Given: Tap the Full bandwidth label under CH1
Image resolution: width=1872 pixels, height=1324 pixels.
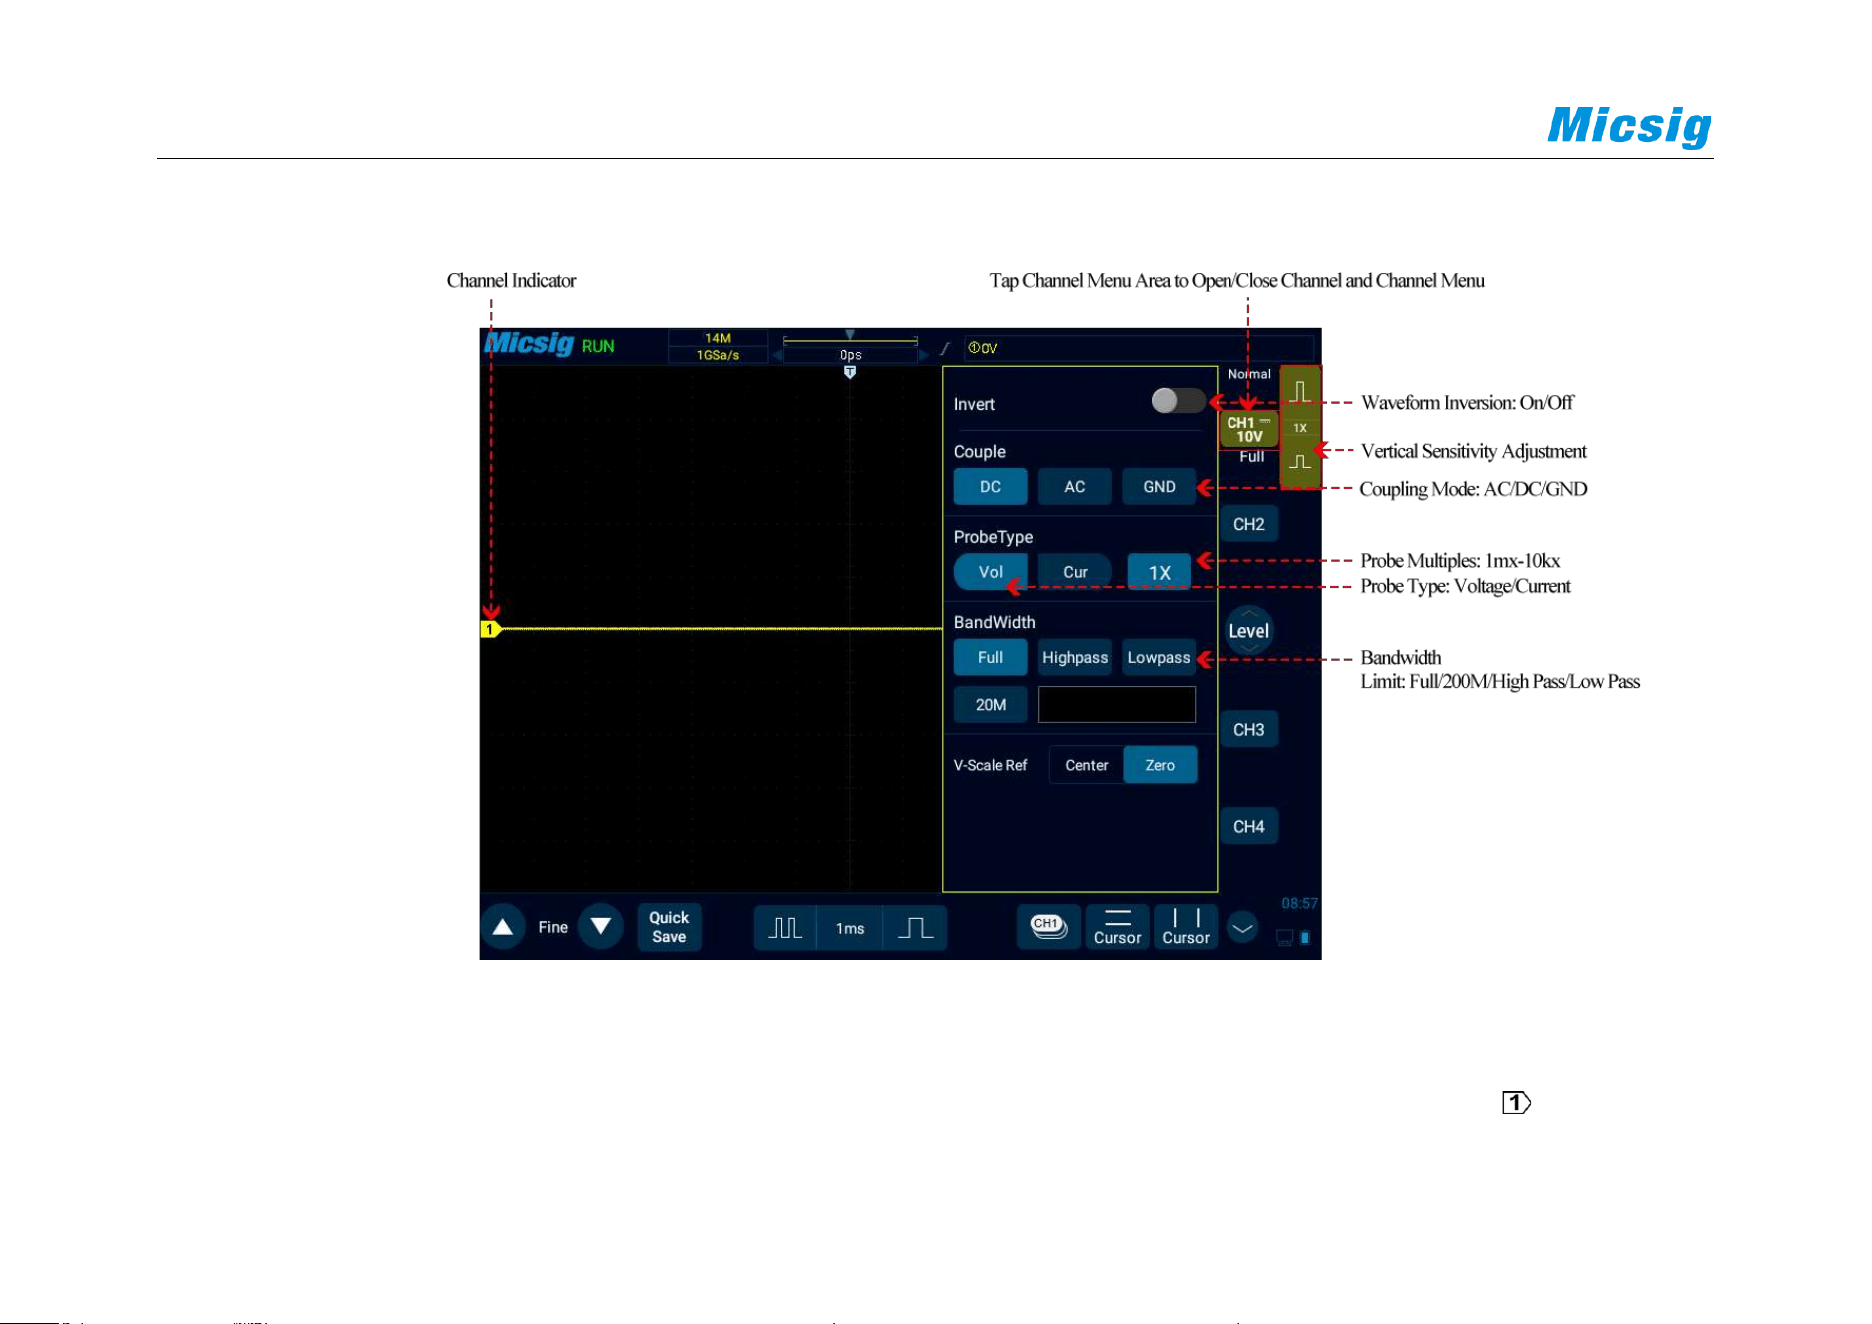Looking at the screenshot, I should tap(1252, 456).
